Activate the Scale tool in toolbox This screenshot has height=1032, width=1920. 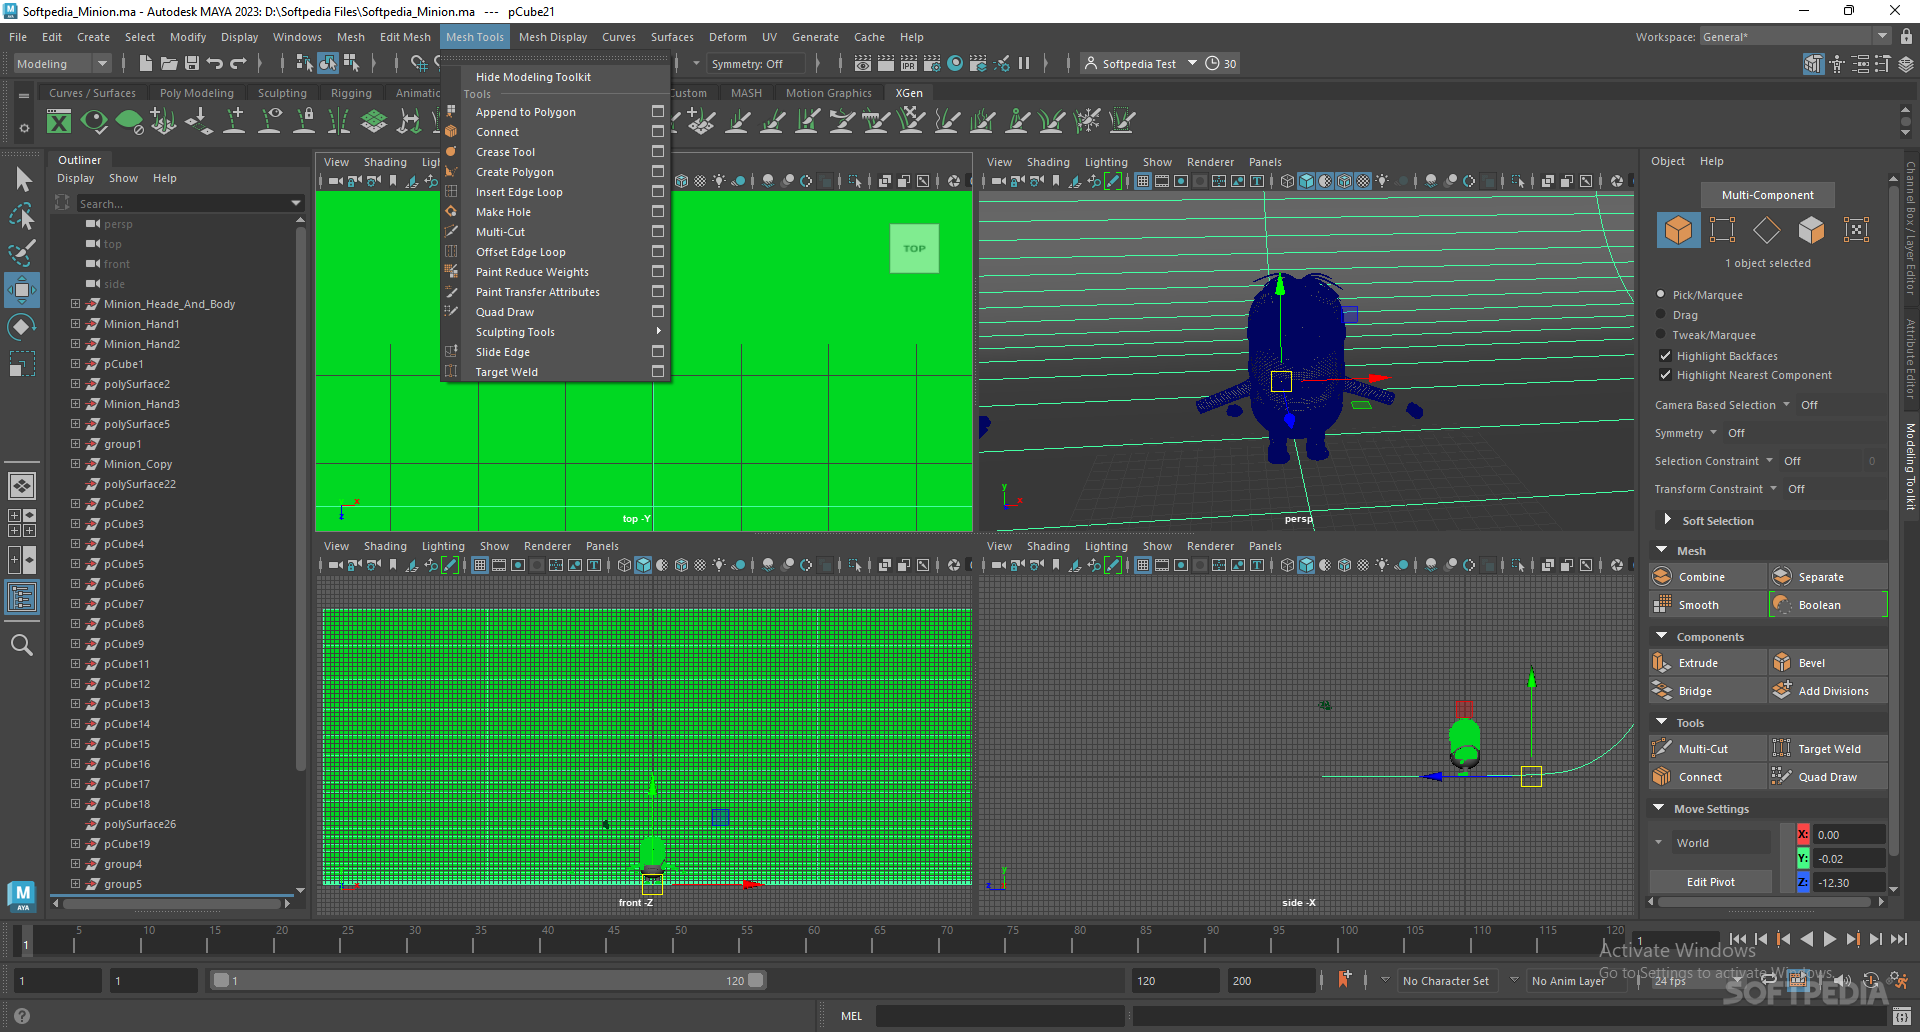(x=22, y=364)
